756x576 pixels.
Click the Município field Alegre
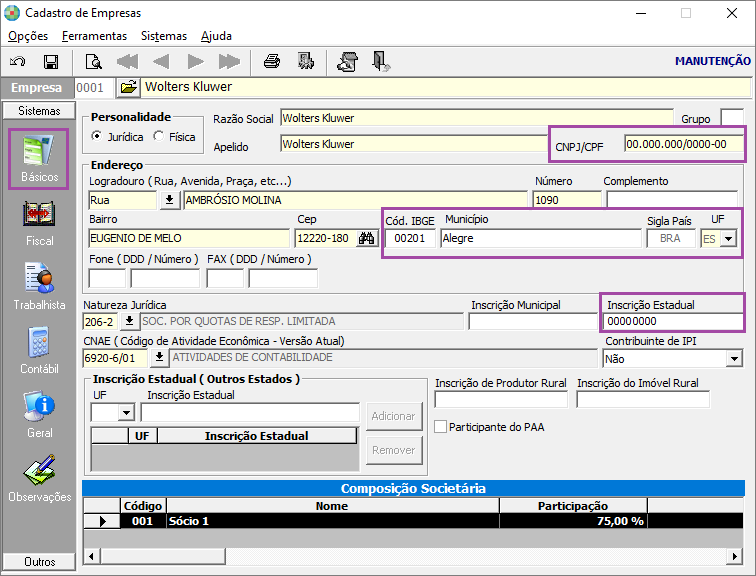(540, 238)
